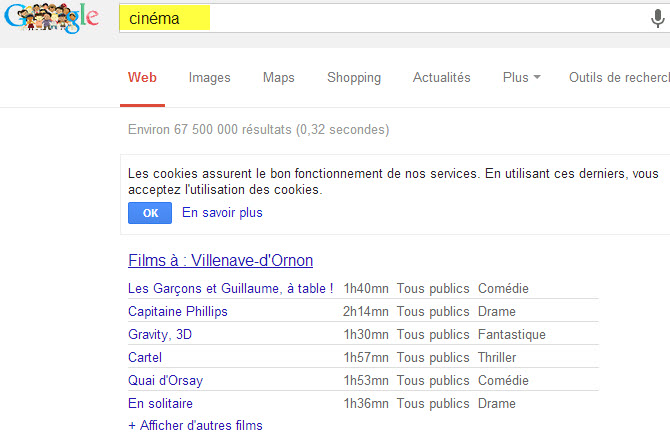
Task: Open the Quai d'Orsay film link
Action: [x=165, y=380]
